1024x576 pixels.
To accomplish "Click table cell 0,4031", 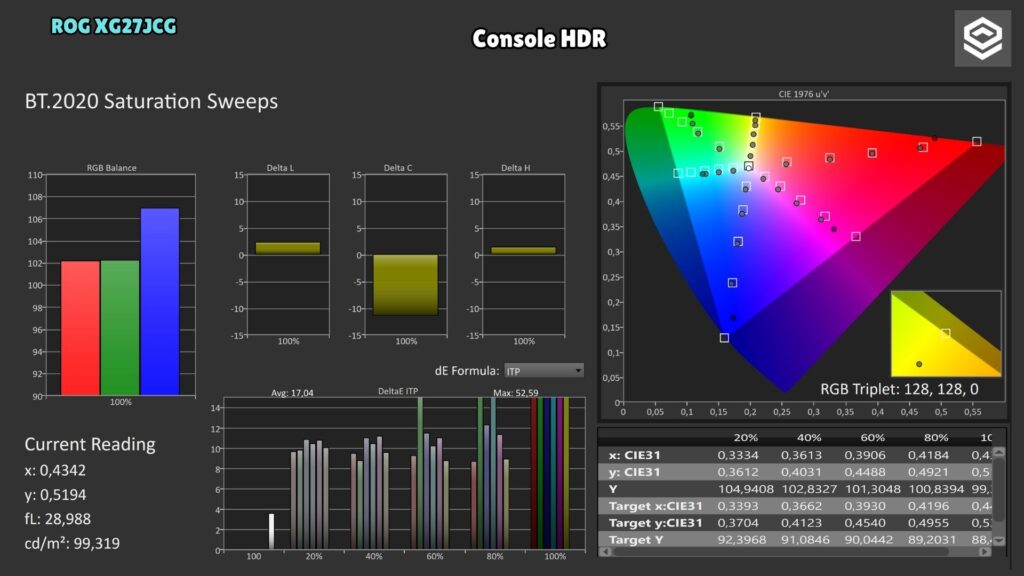I will (801, 472).
